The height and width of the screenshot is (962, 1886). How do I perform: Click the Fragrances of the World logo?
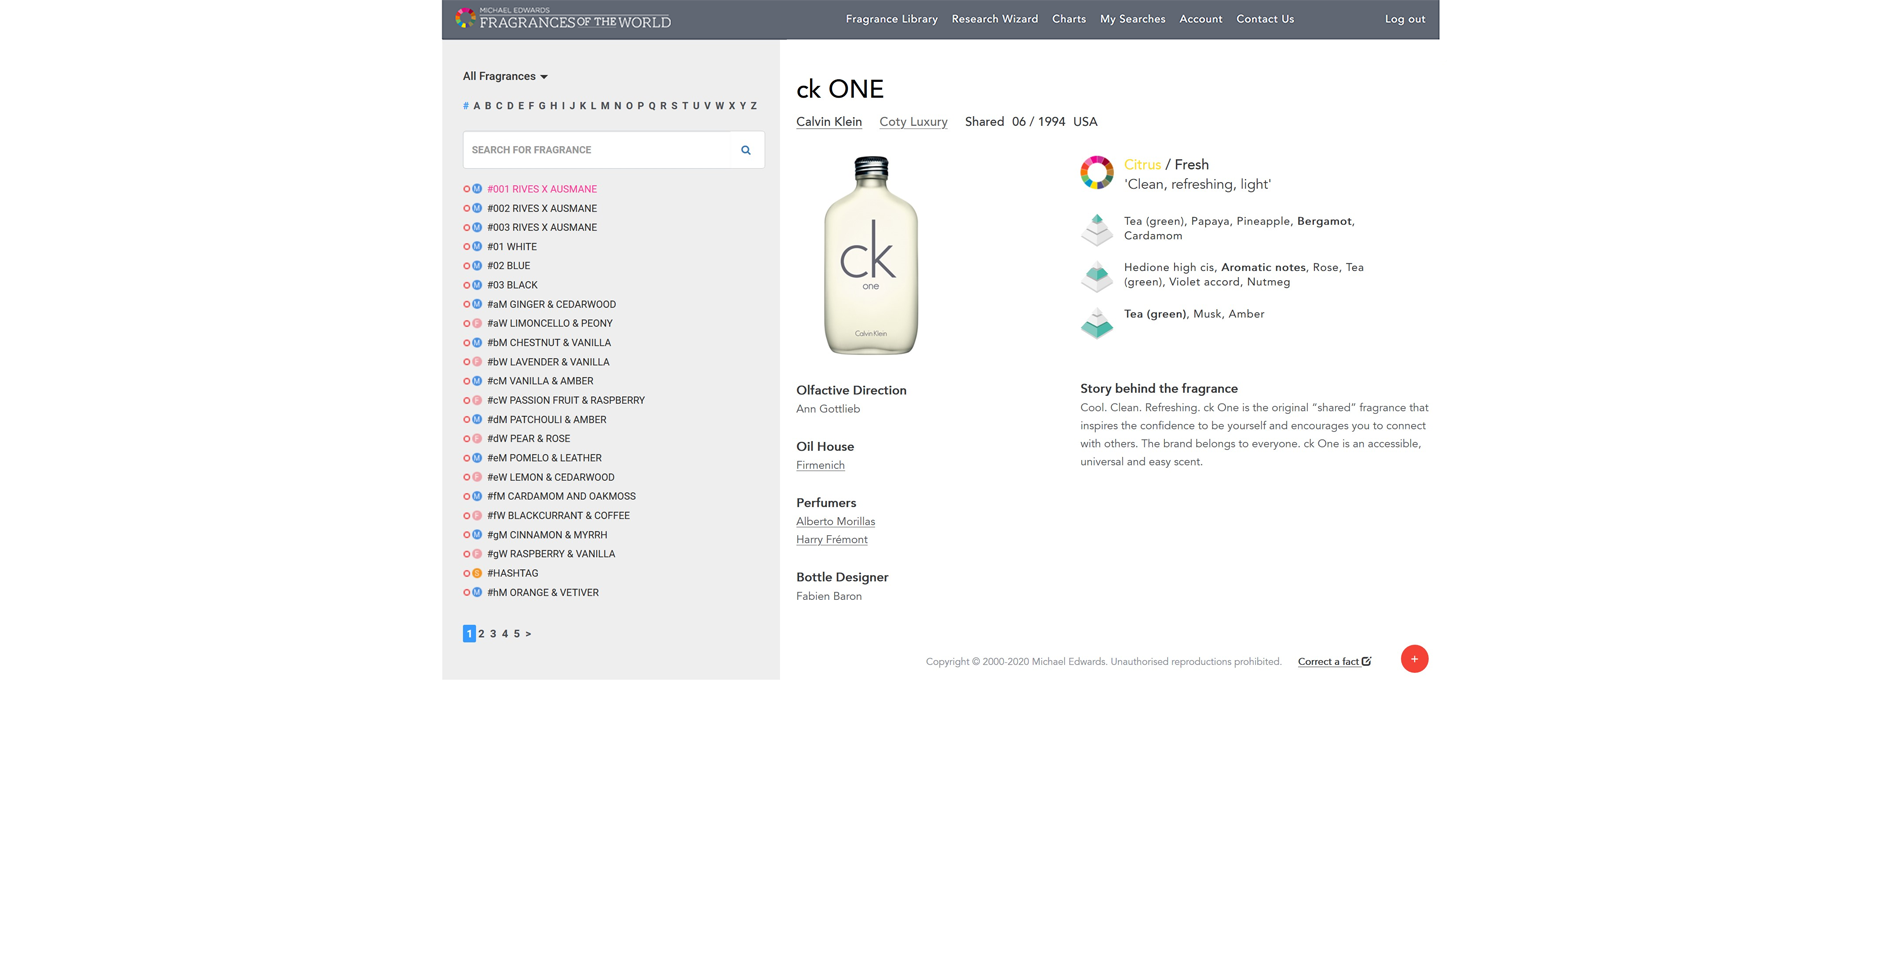pos(563,19)
